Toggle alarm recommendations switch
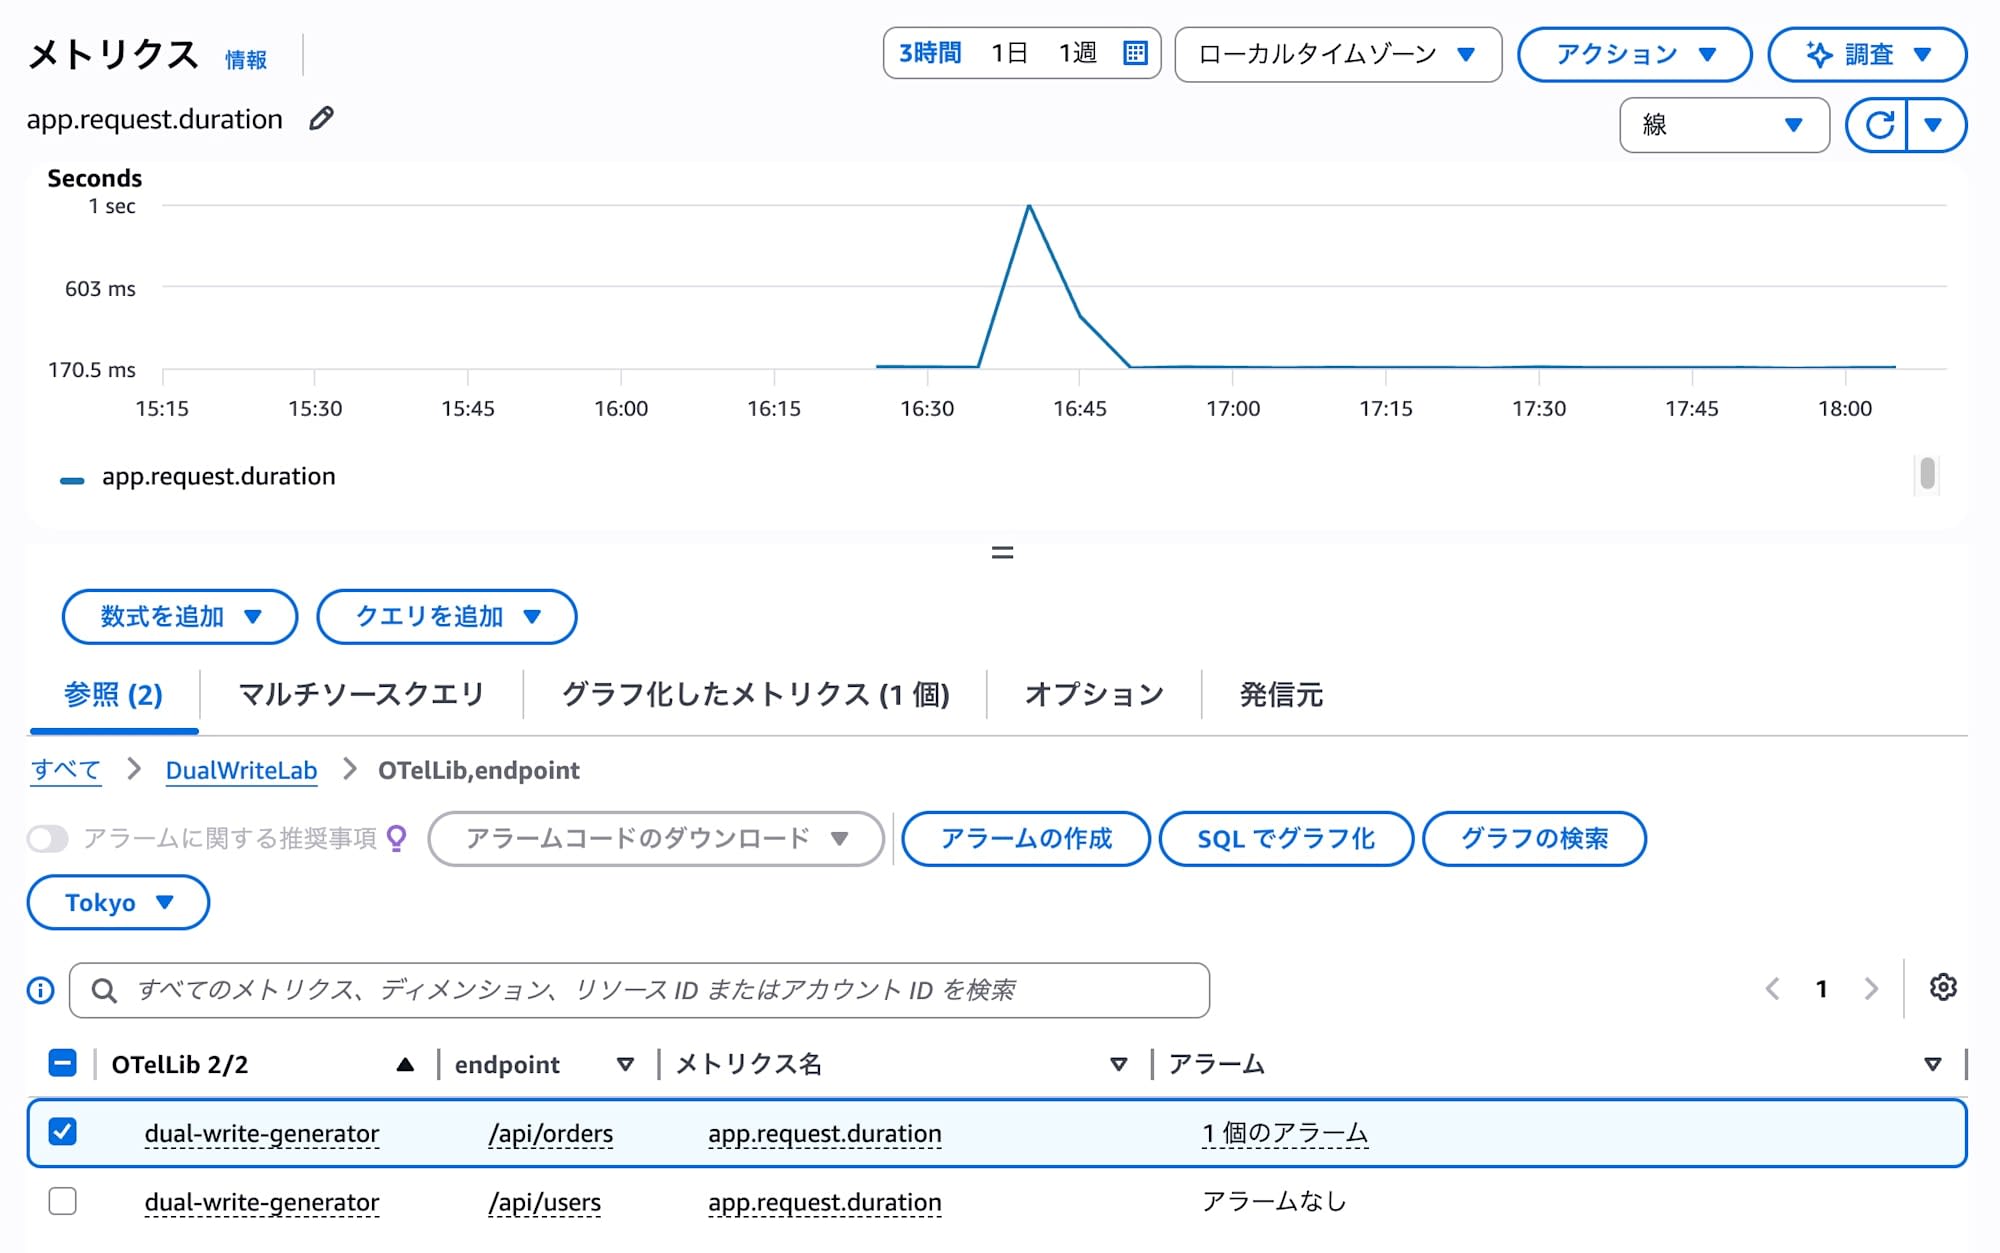This screenshot has height=1253, width=2000. pos(47,838)
